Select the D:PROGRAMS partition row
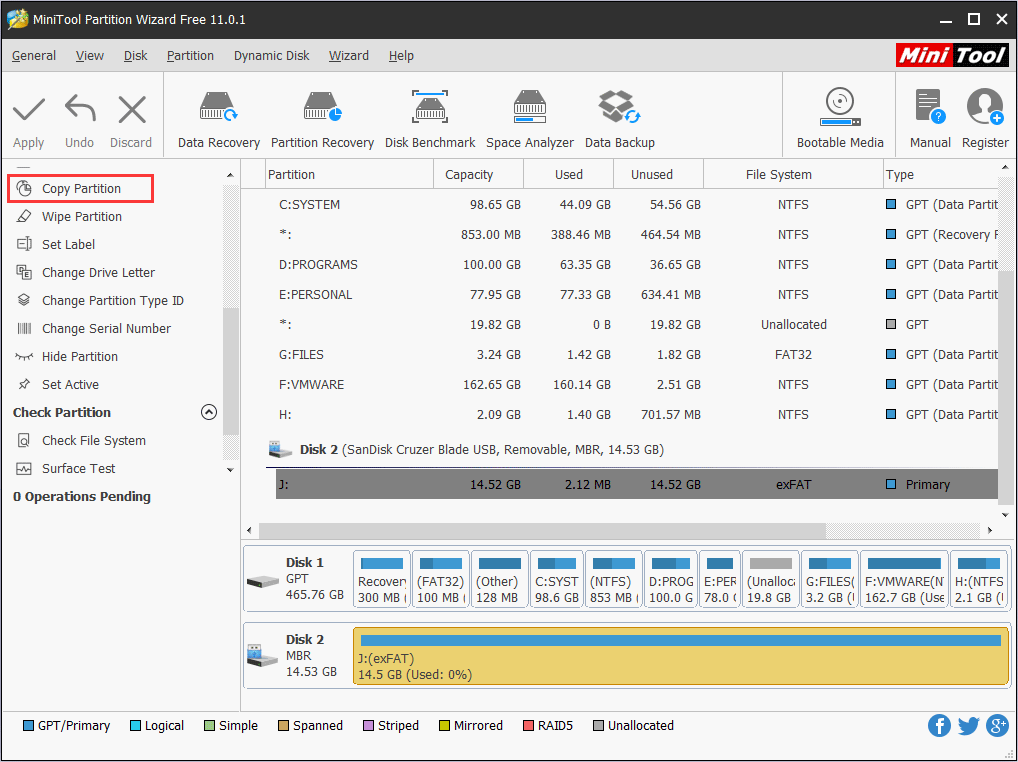The height and width of the screenshot is (762, 1018). 637,265
